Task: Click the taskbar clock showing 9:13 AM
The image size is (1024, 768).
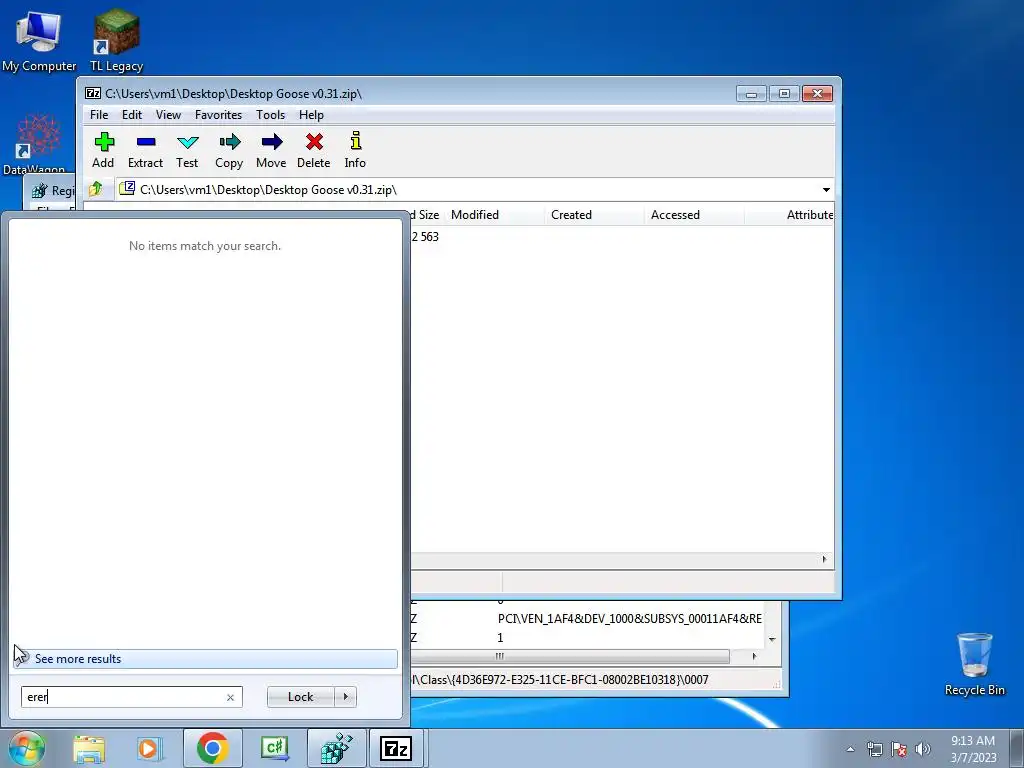Action: [972, 749]
